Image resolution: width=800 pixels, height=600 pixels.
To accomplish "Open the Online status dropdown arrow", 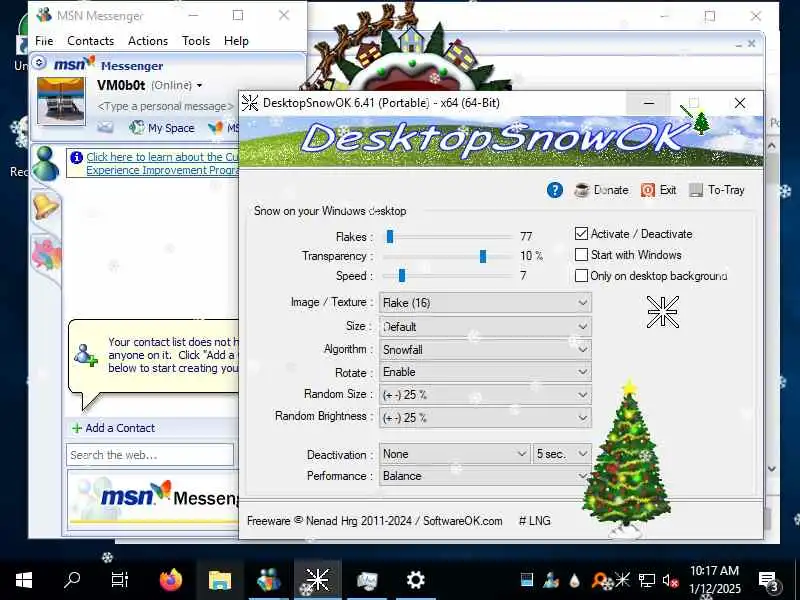I will click(x=199, y=86).
